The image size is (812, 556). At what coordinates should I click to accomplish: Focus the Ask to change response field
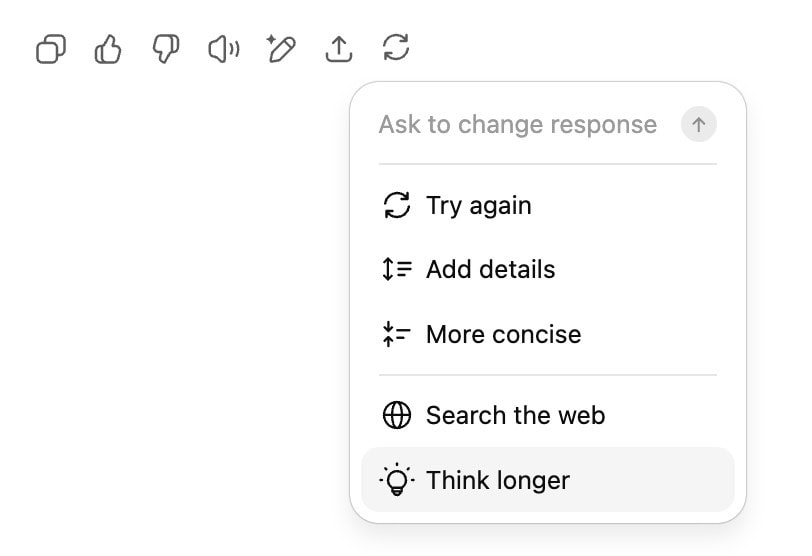point(518,125)
